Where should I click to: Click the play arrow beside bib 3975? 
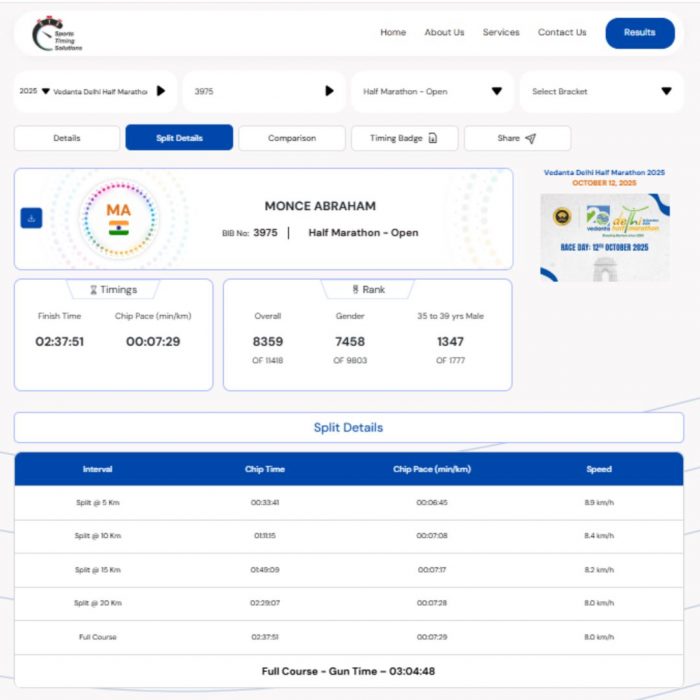(329, 91)
